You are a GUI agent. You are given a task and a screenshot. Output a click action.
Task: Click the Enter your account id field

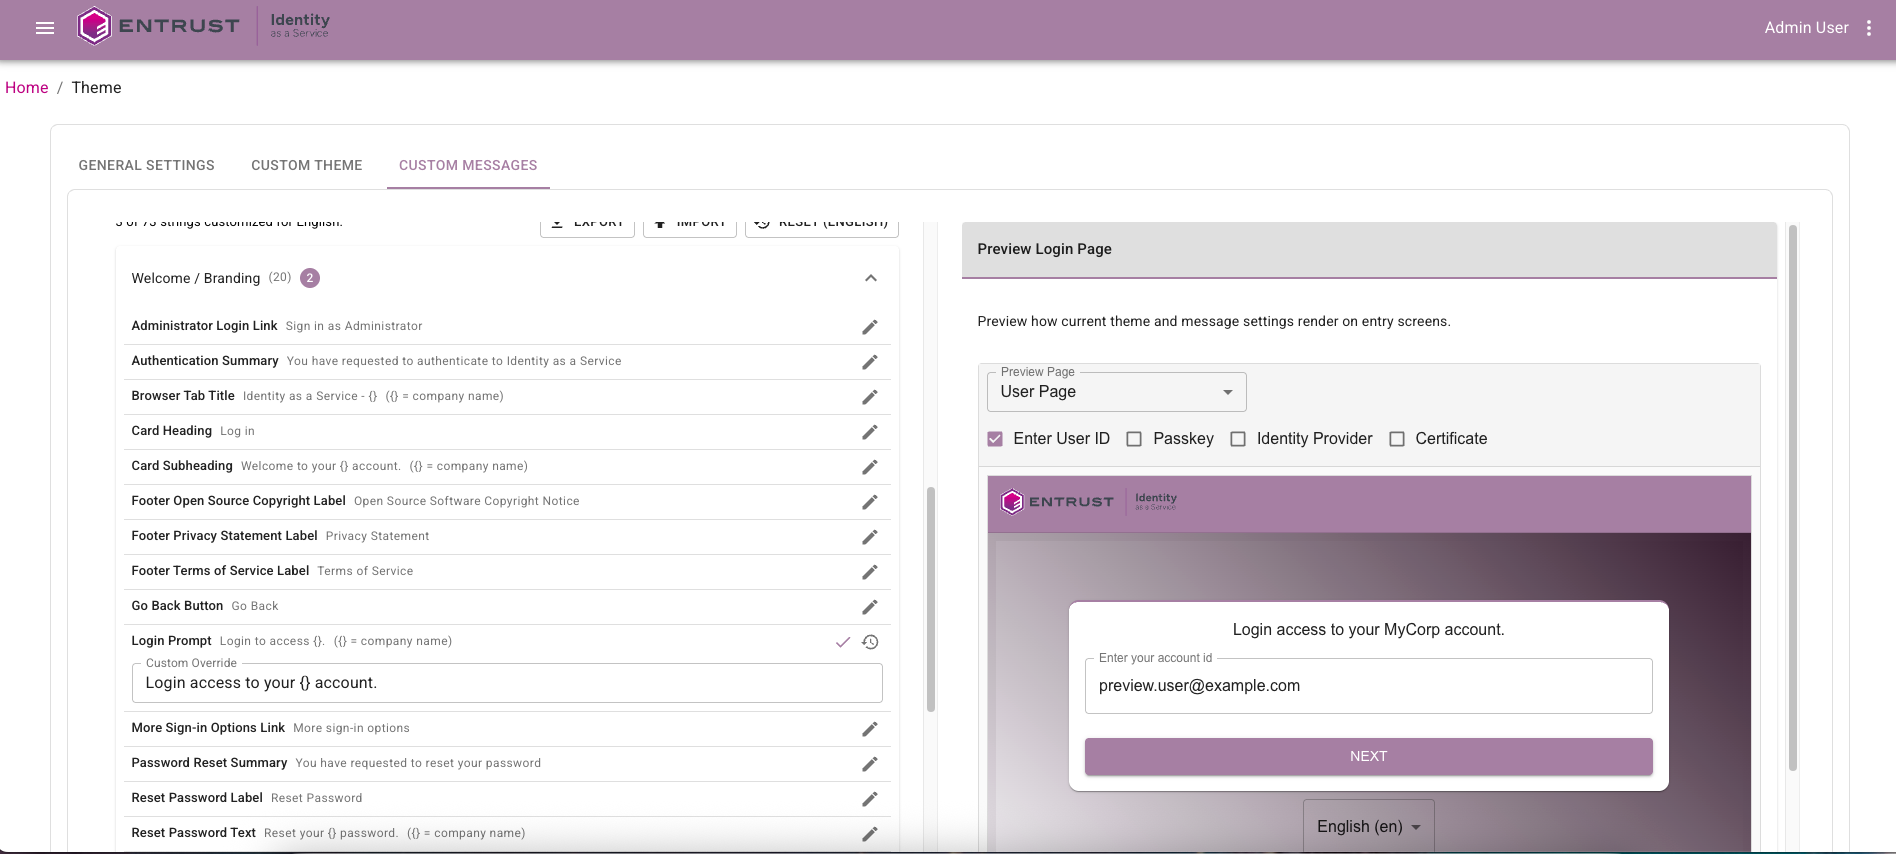[x=1368, y=686]
